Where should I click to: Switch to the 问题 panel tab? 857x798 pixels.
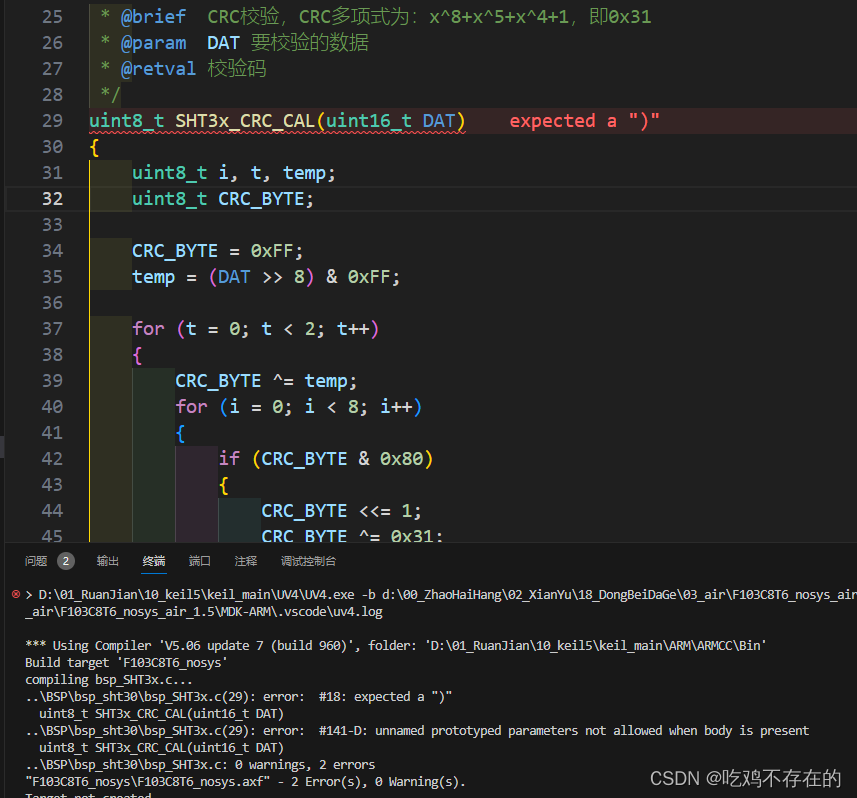coord(38,560)
